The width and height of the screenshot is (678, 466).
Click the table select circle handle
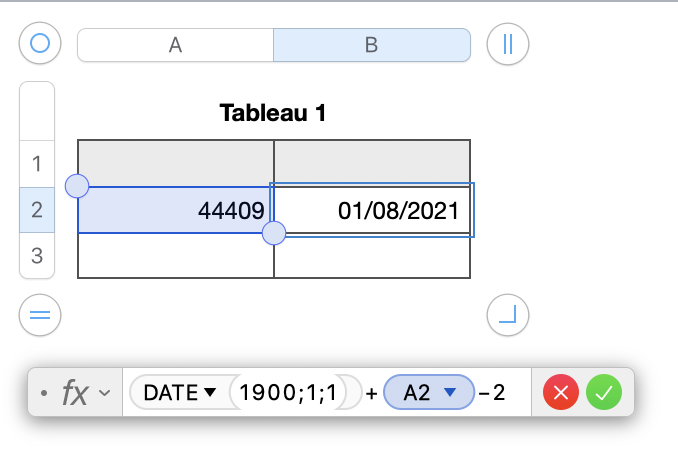[x=40, y=44]
